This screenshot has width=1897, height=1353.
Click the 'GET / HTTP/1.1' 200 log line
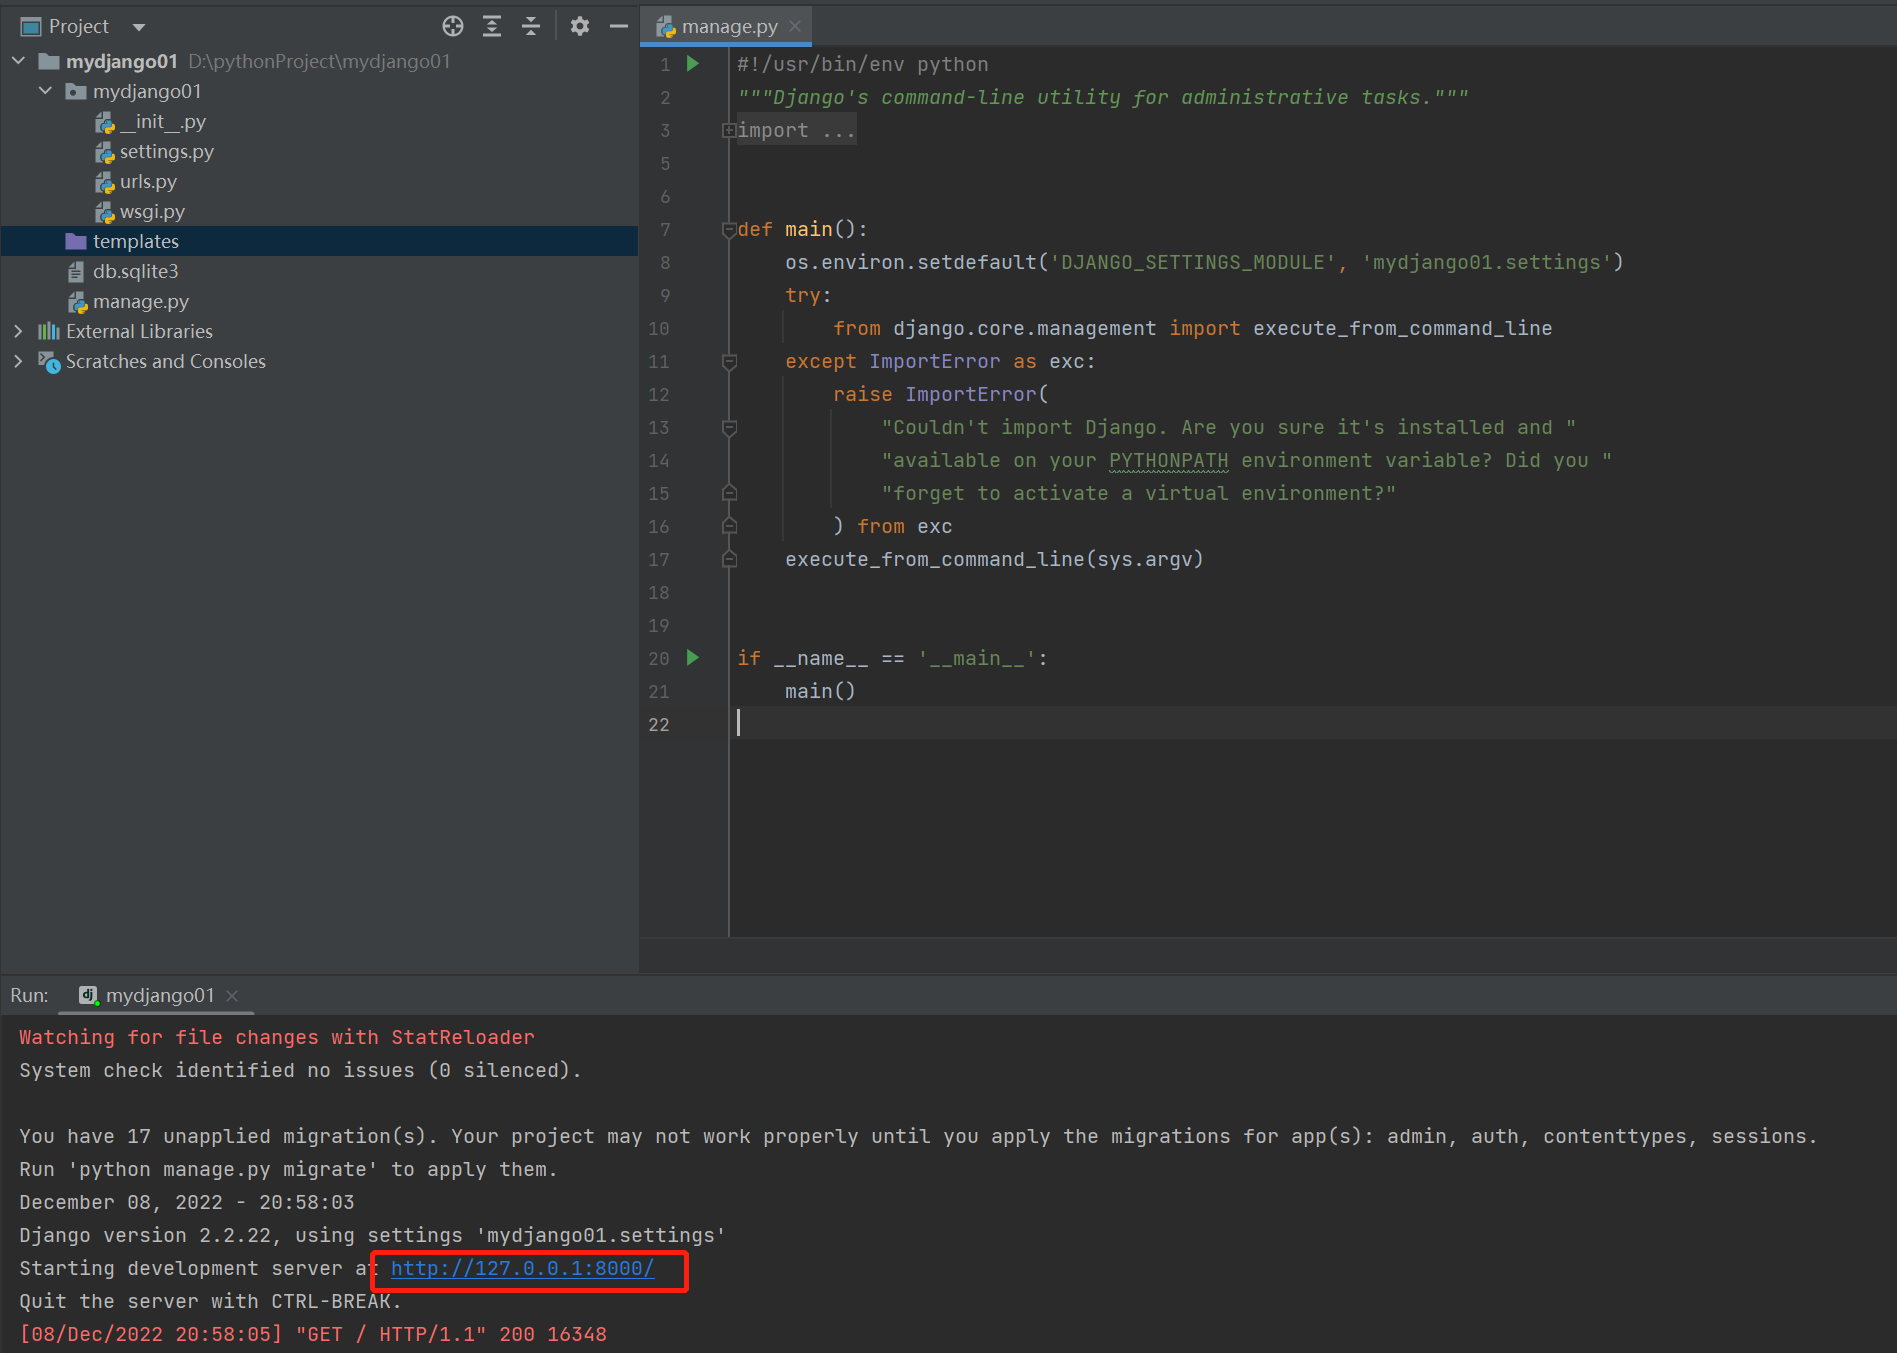(x=313, y=1335)
